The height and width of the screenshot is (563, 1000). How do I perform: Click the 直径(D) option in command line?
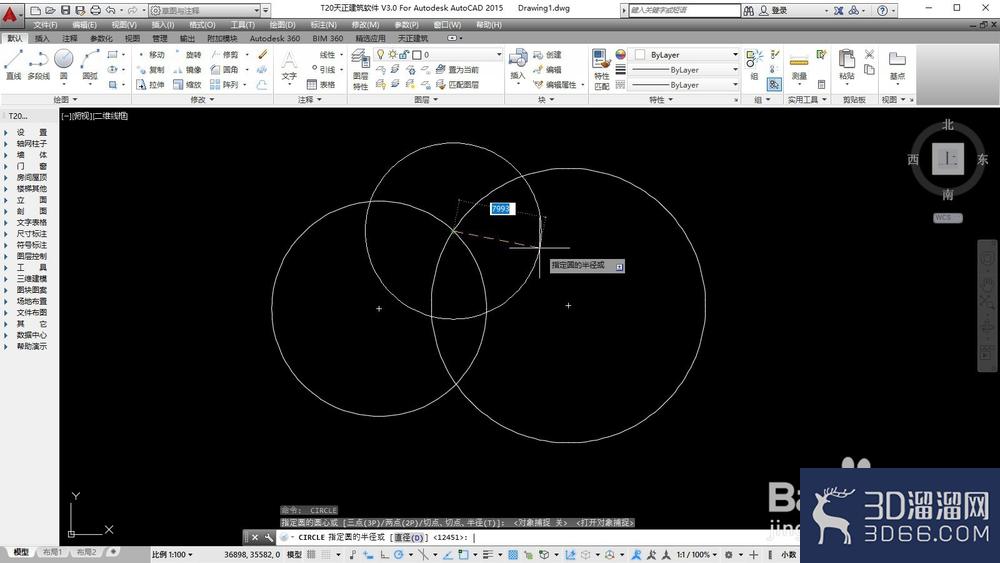(x=409, y=537)
